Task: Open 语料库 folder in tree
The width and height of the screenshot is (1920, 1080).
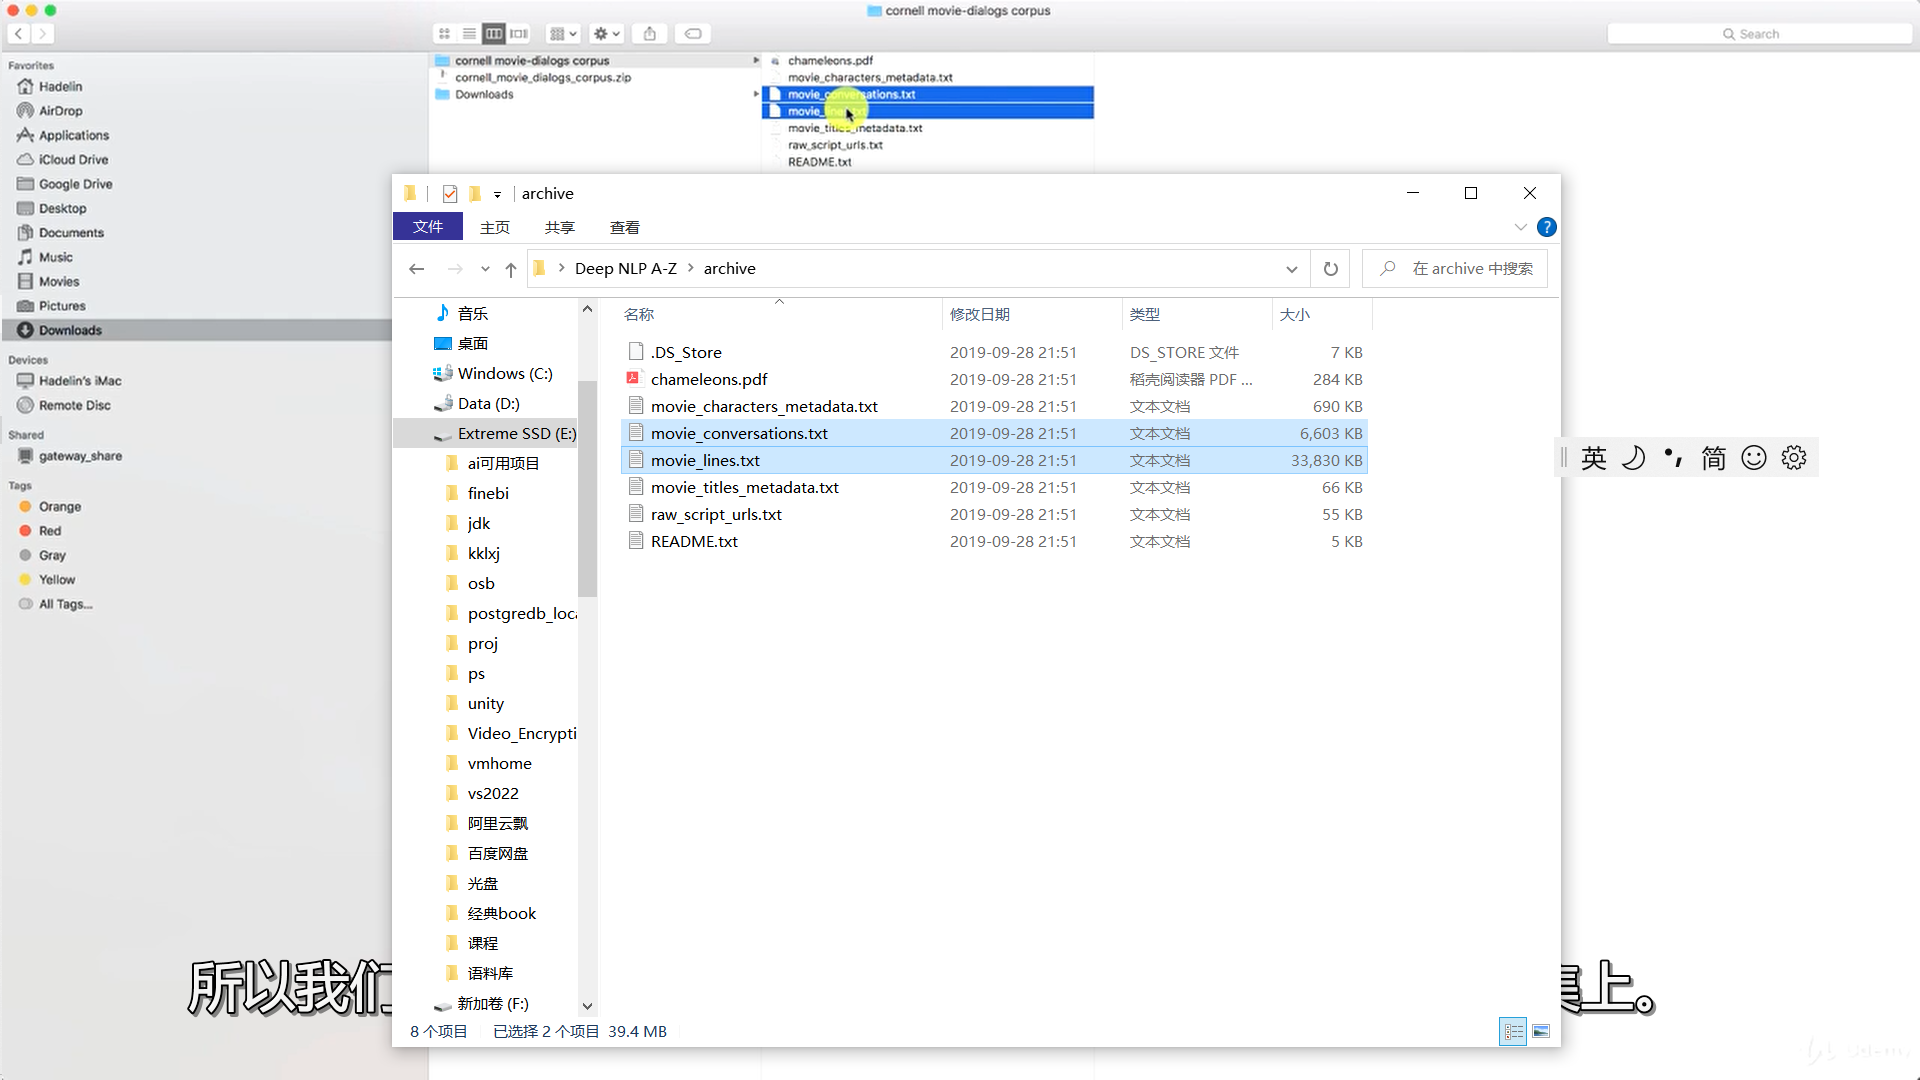Action: coord(490,974)
